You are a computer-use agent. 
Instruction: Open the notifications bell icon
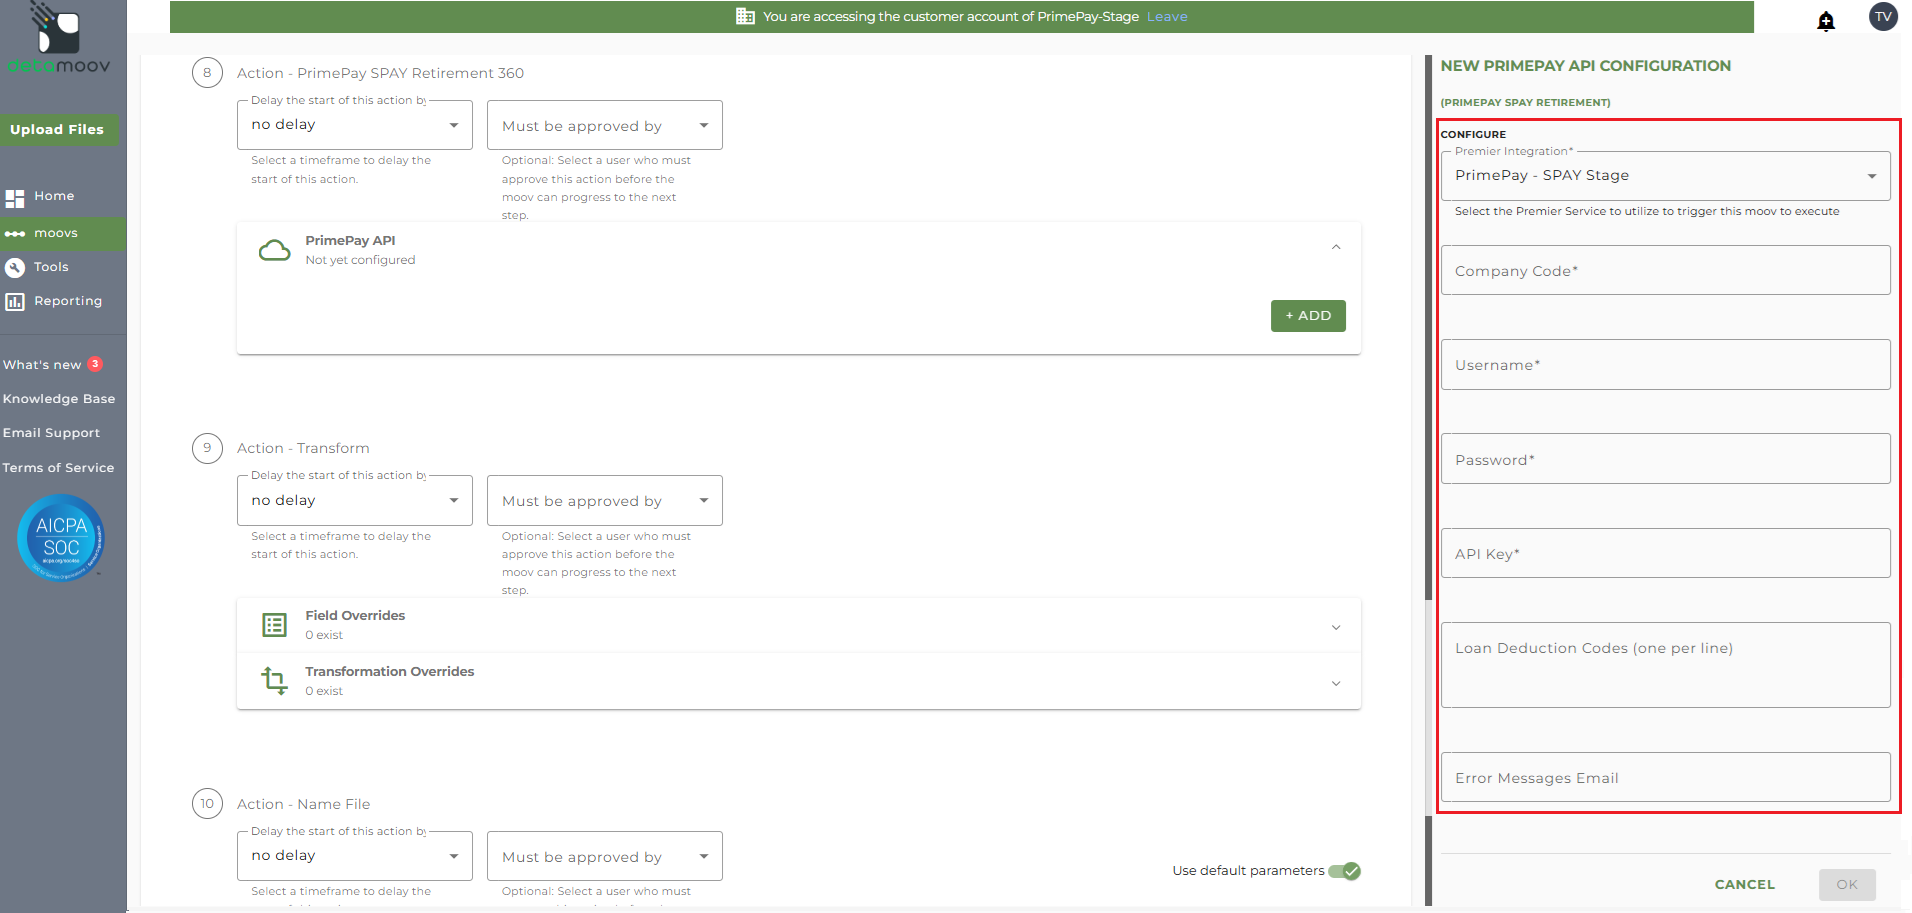click(1826, 21)
